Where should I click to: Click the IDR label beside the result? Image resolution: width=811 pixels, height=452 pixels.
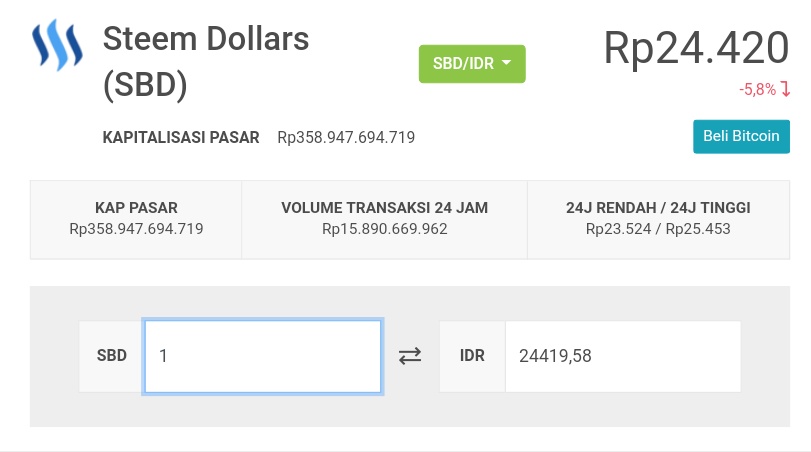(x=472, y=356)
